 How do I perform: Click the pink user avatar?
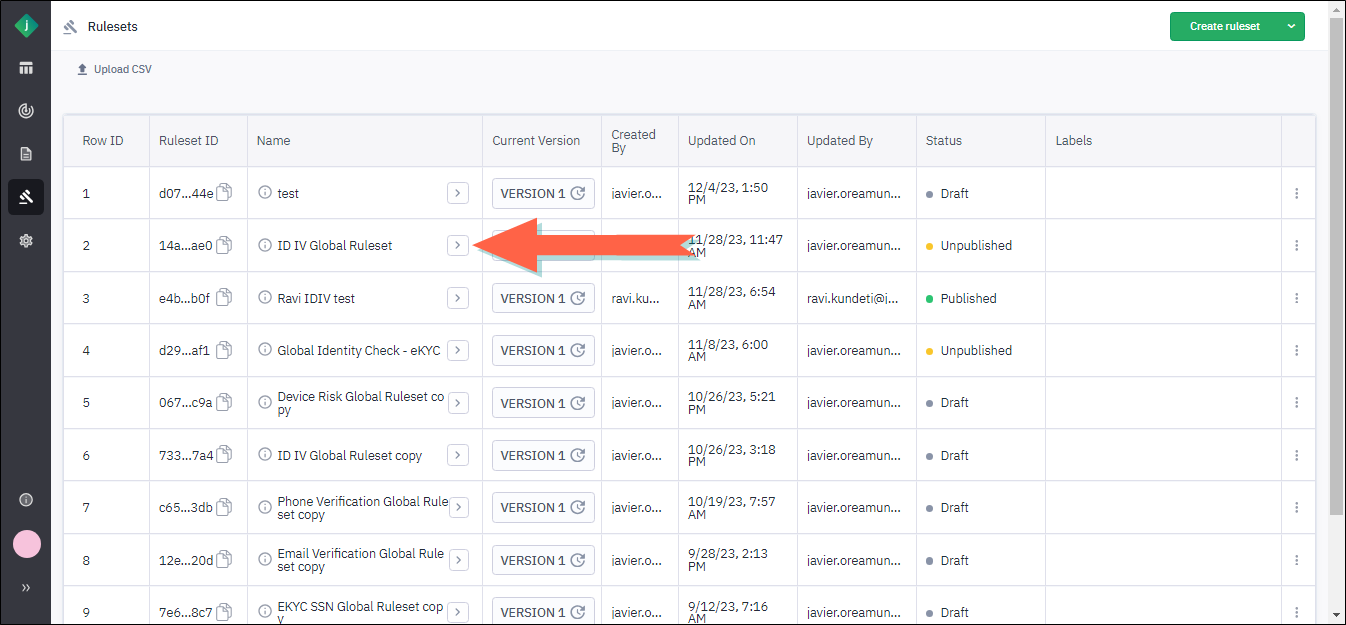26,544
